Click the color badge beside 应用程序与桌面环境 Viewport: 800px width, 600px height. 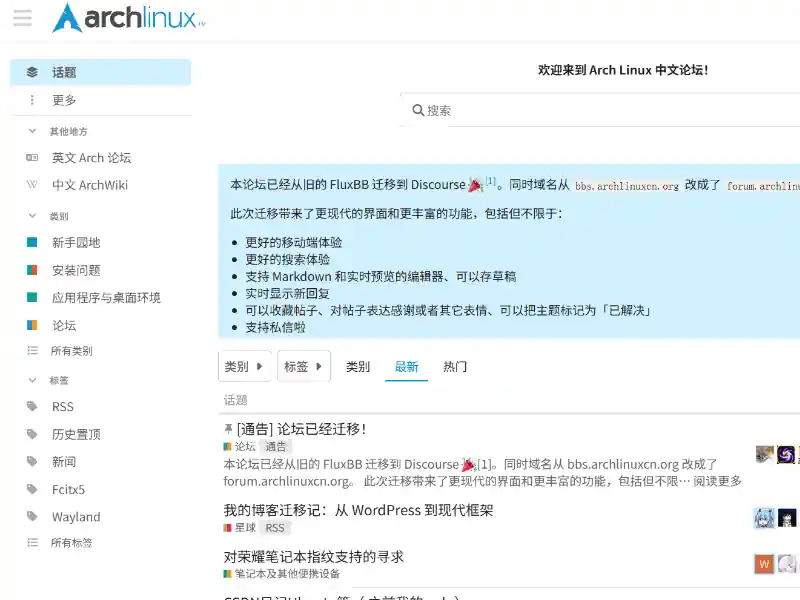point(32,297)
